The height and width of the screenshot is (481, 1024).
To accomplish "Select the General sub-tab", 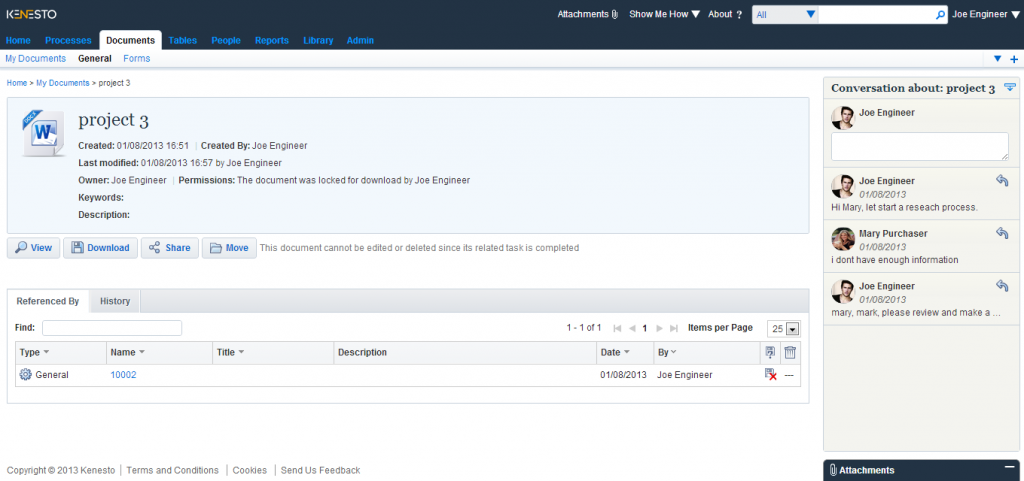I will click(95, 59).
